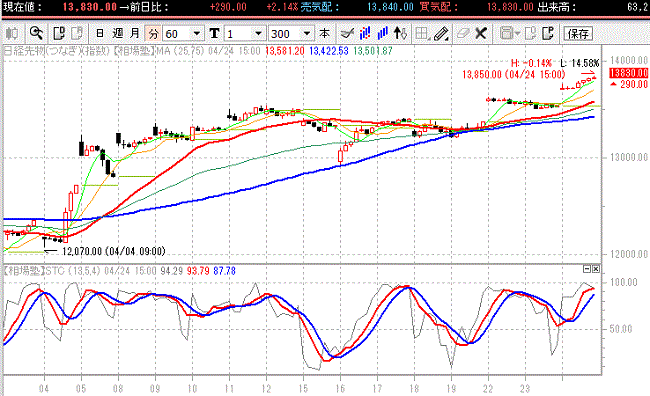Click the grayed paste chart icon
This screenshot has height=396, width=650.
tap(77, 33)
